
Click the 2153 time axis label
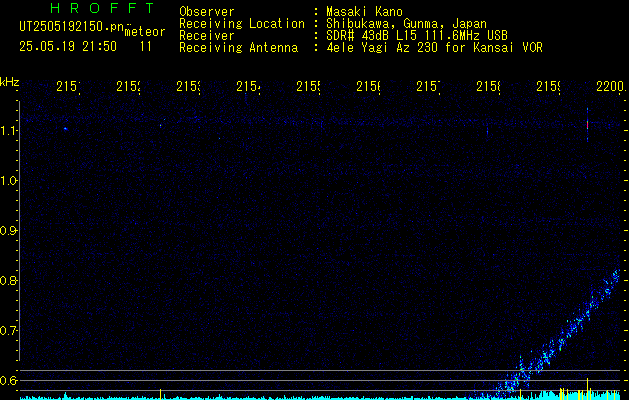click(x=188, y=86)
